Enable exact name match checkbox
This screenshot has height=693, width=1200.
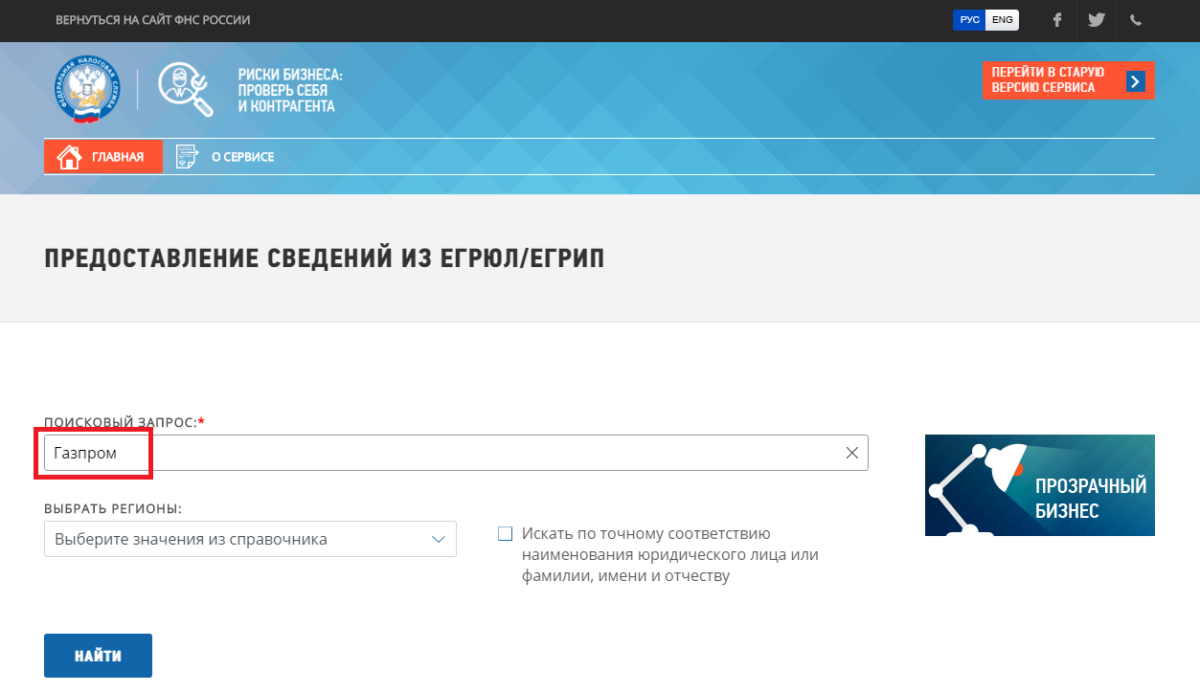pos(505,534)
